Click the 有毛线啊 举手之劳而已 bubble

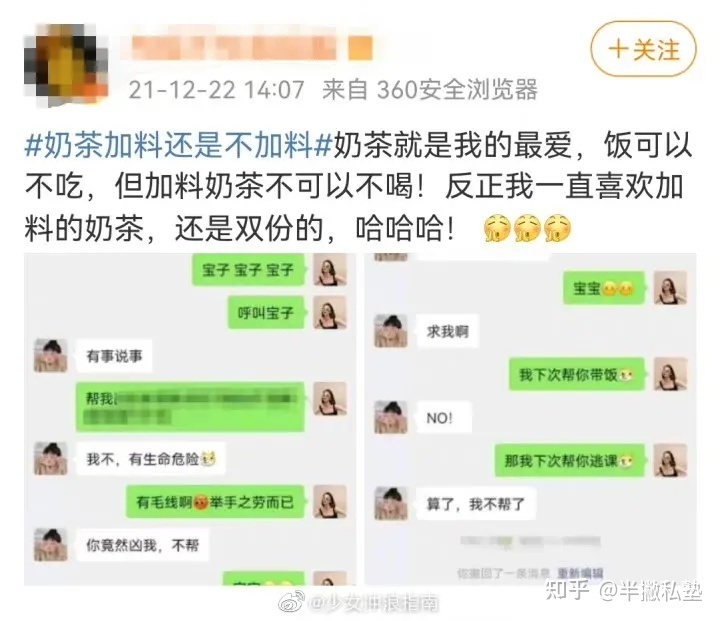[x=215, y=502]
